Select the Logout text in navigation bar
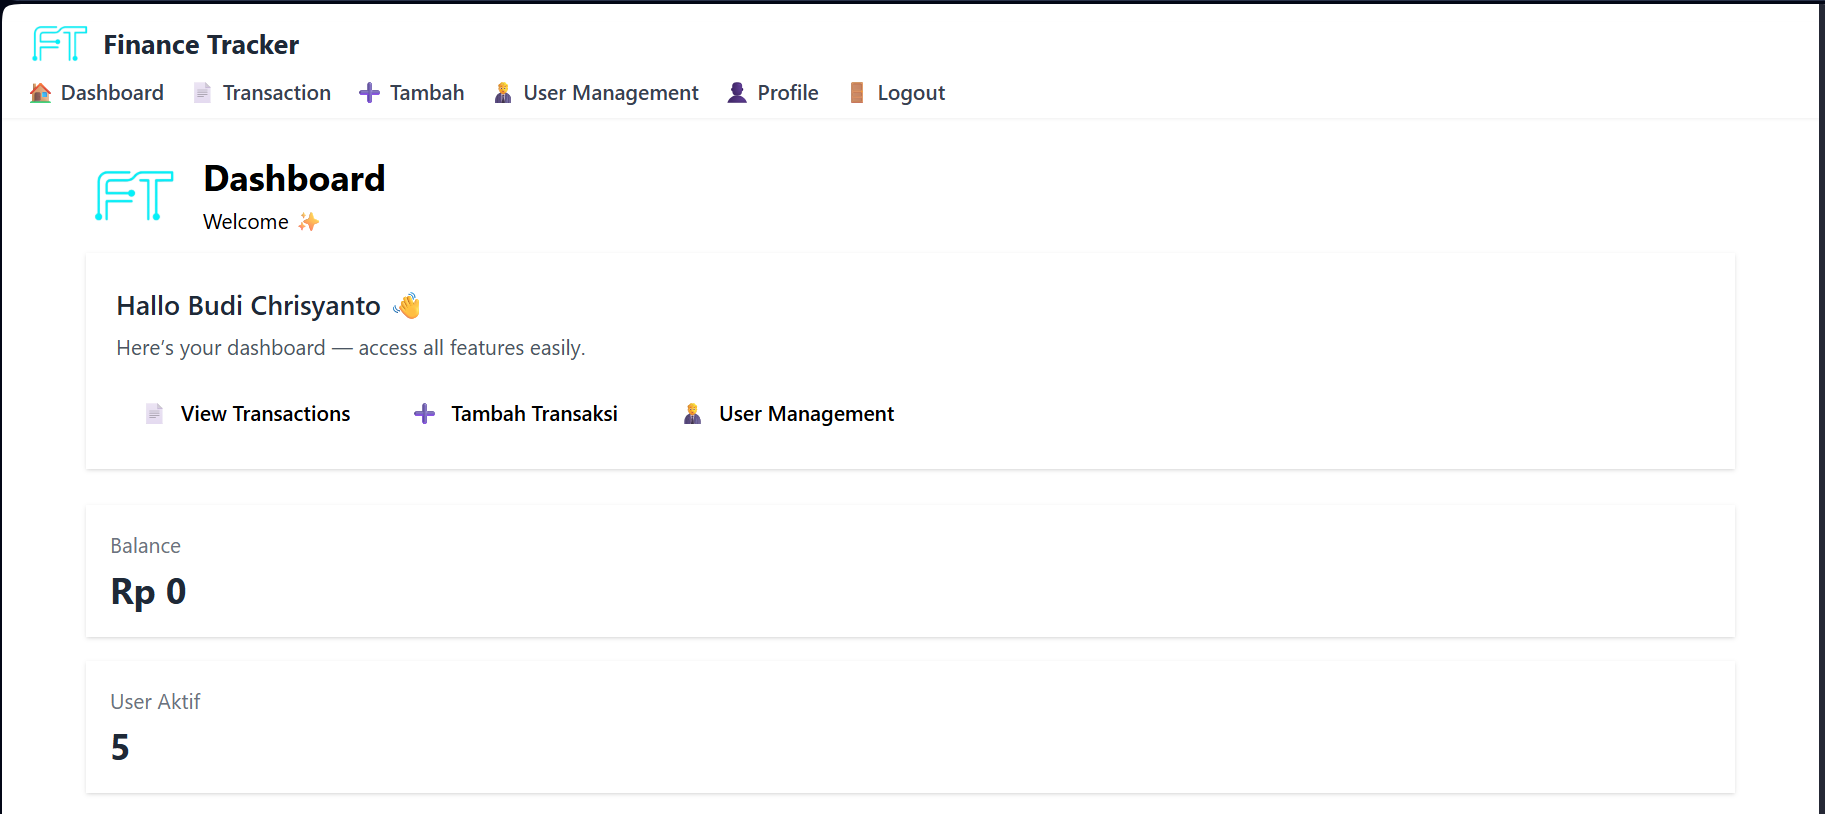 pos(911,93)
